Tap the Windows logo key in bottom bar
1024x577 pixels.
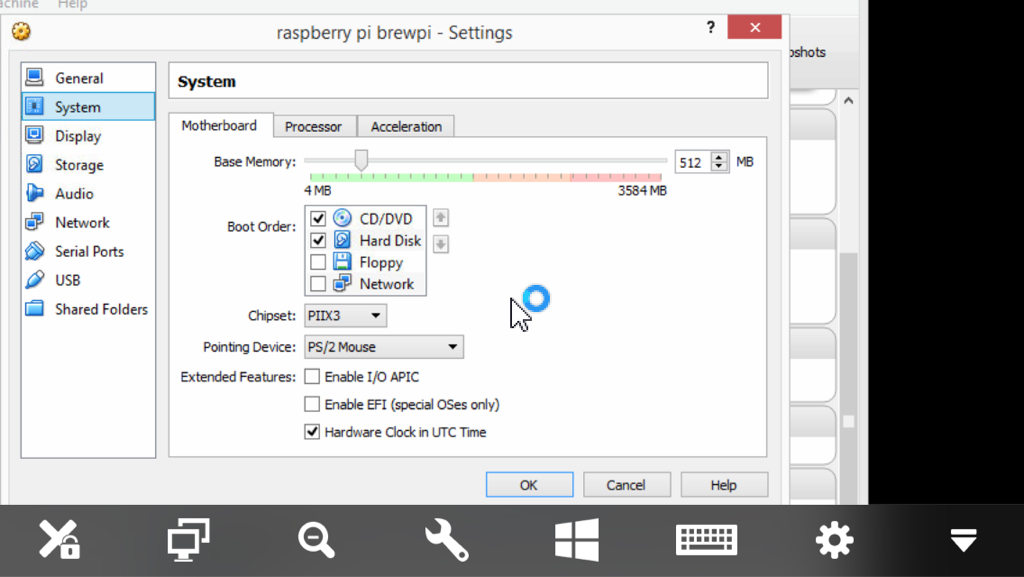click(x=577, y=540)
